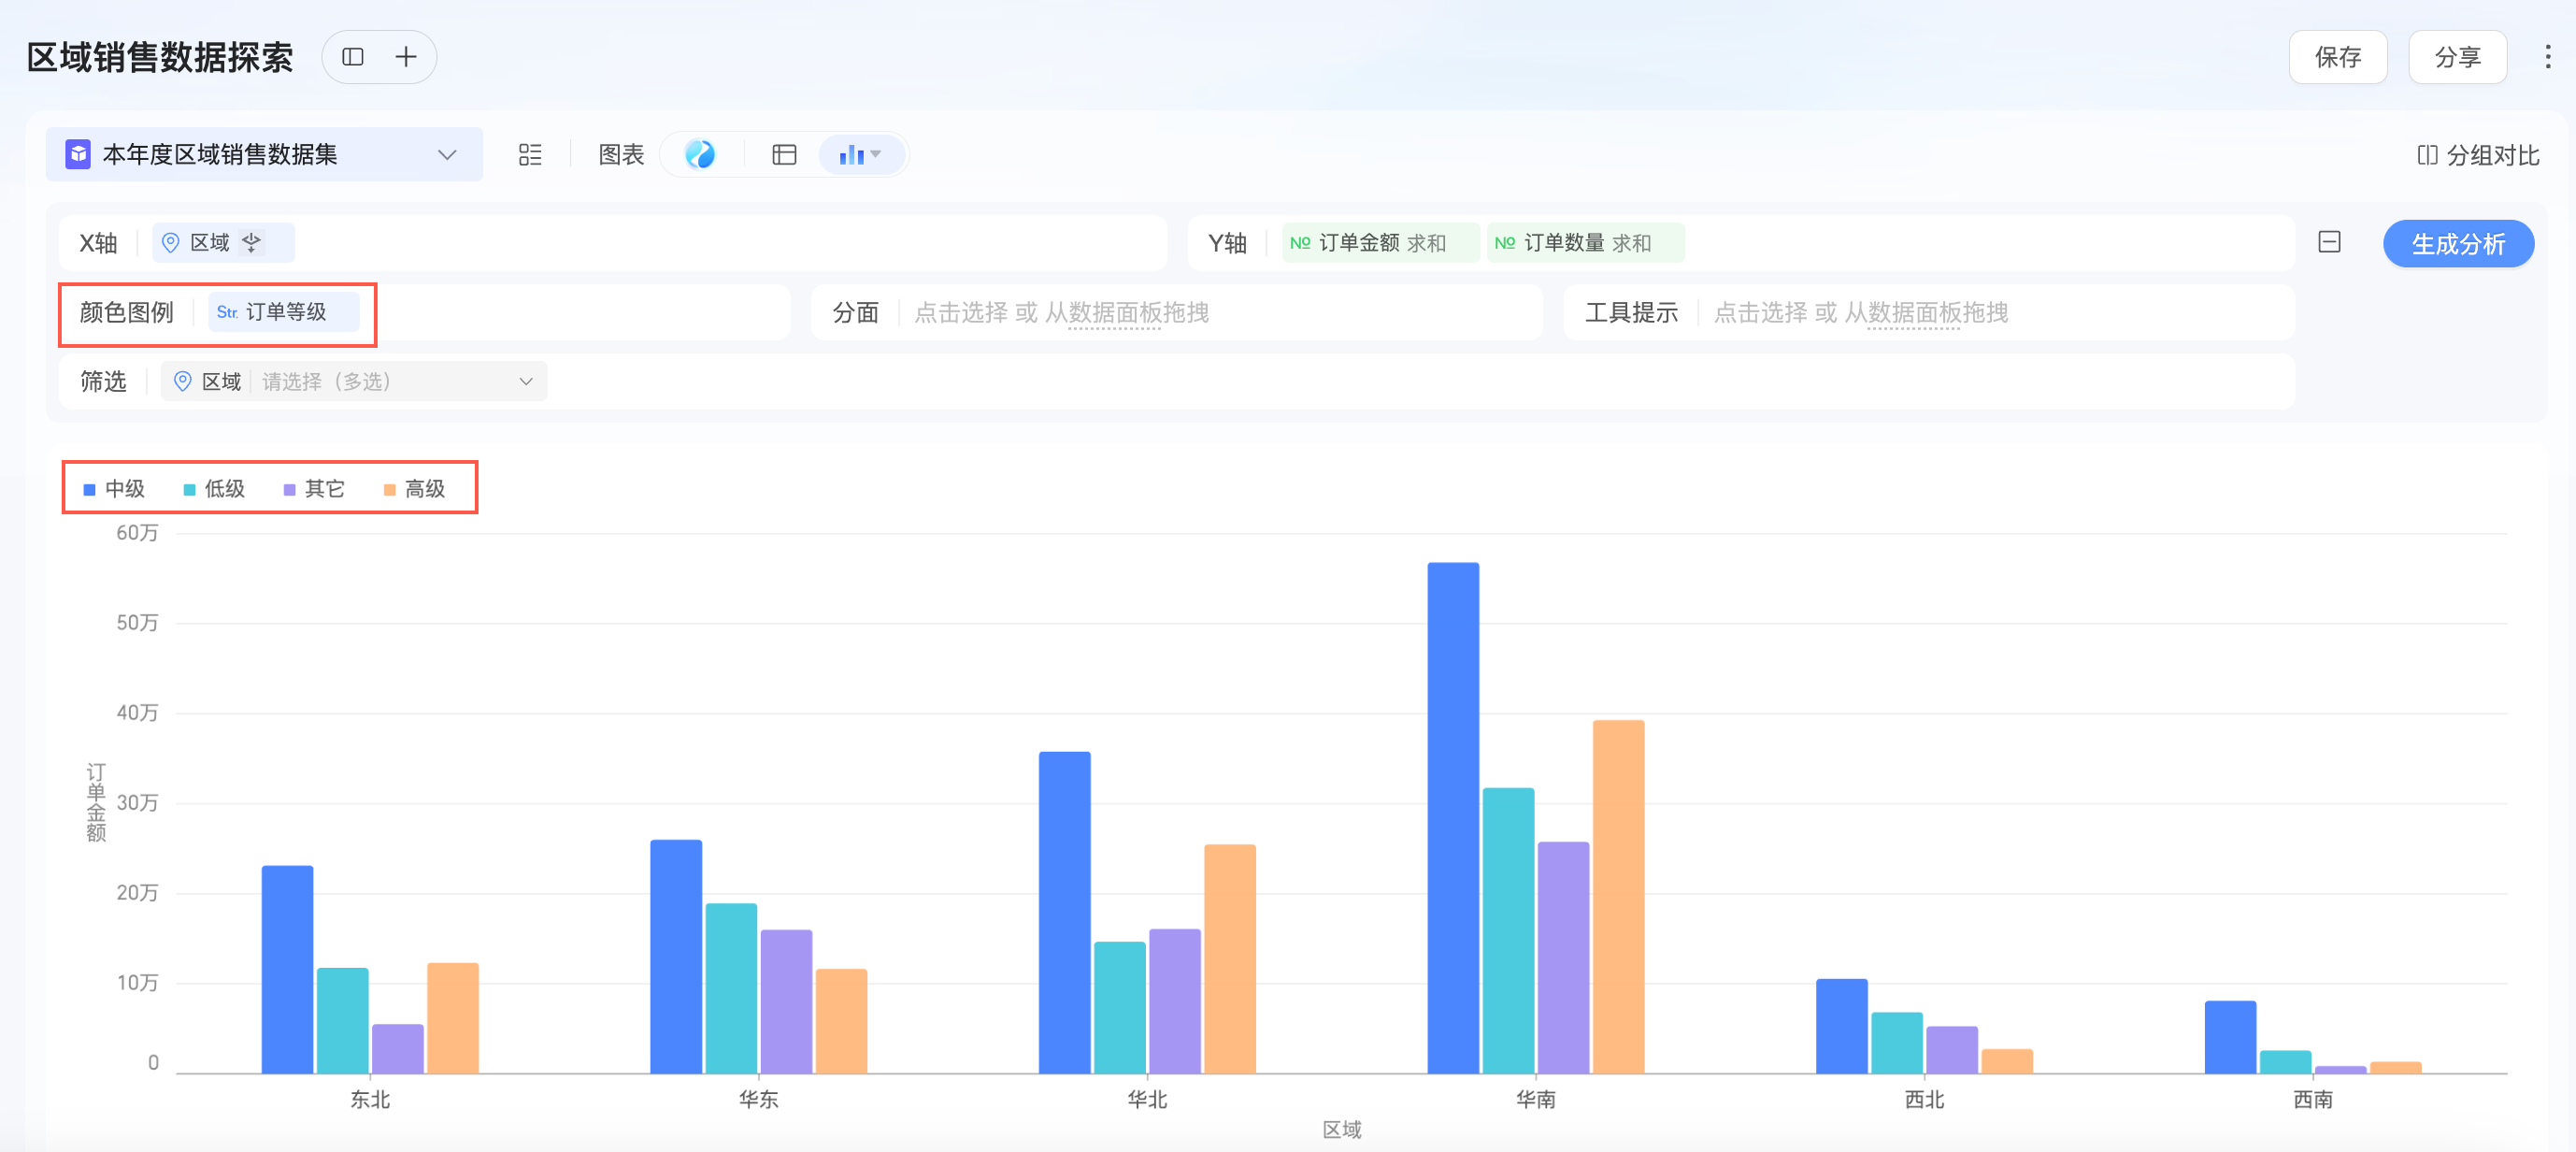2576x1152 pixels.
Task: Click the plus icon to add tab
Action: [405, 57]
